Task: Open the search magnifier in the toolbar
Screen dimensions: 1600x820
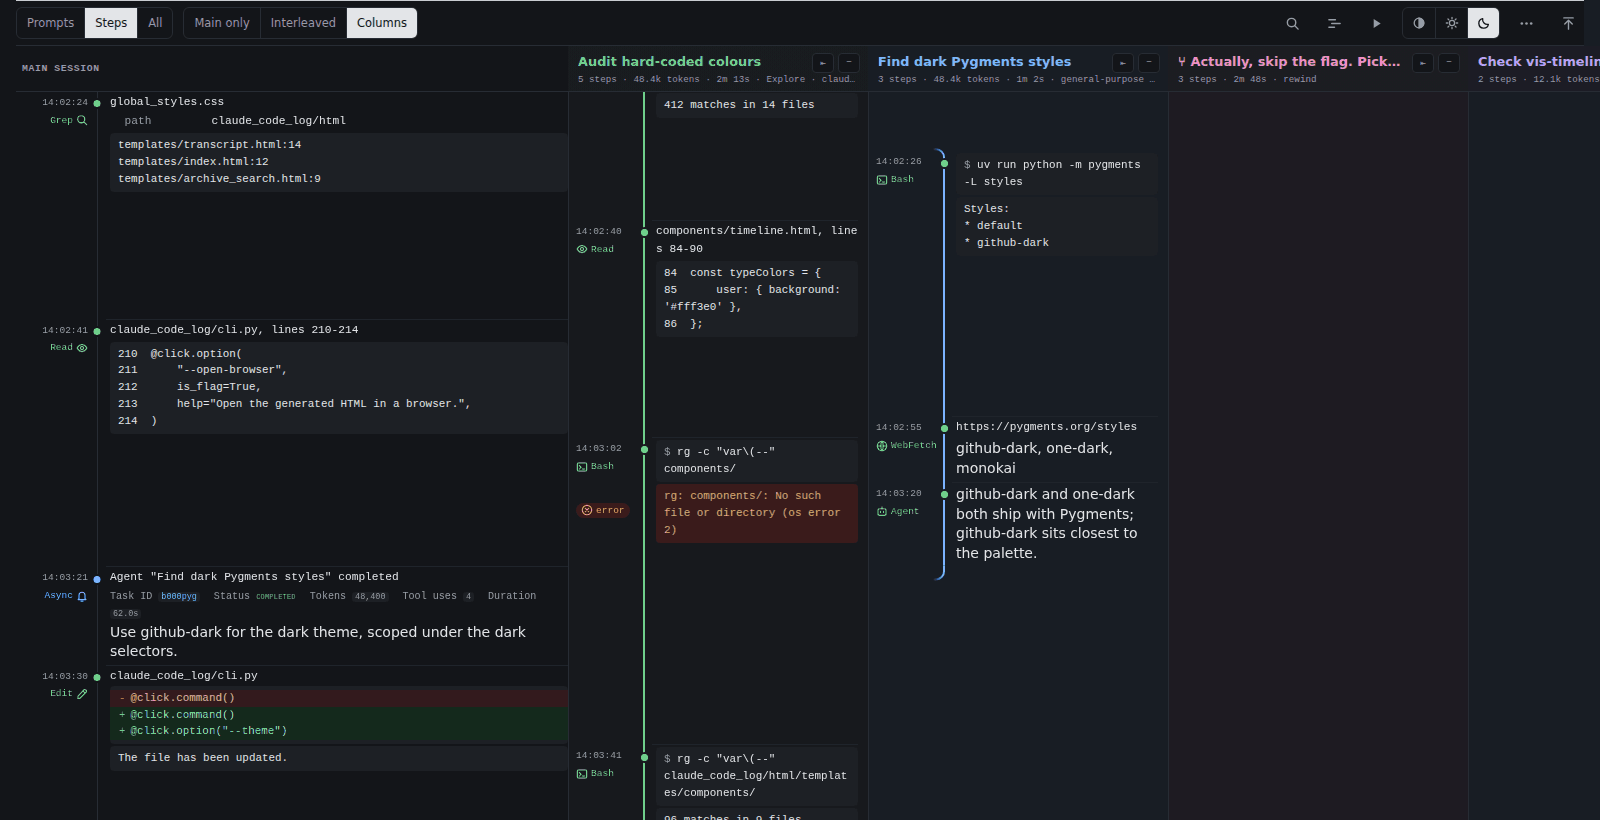Action: click(x=1292, y=23)
